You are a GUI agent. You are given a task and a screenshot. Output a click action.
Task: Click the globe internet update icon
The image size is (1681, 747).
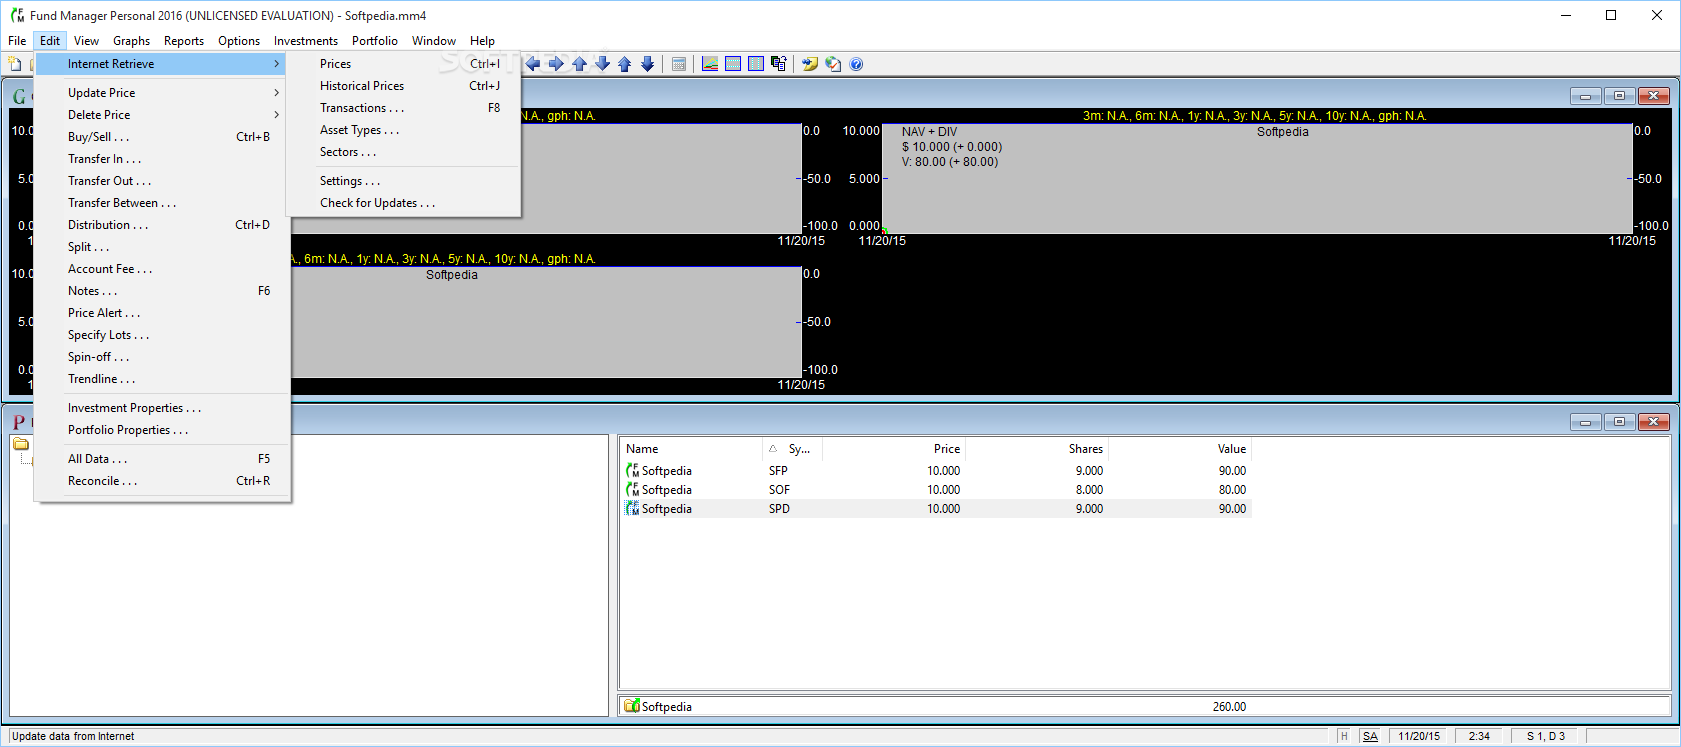(x=833, y=64)
